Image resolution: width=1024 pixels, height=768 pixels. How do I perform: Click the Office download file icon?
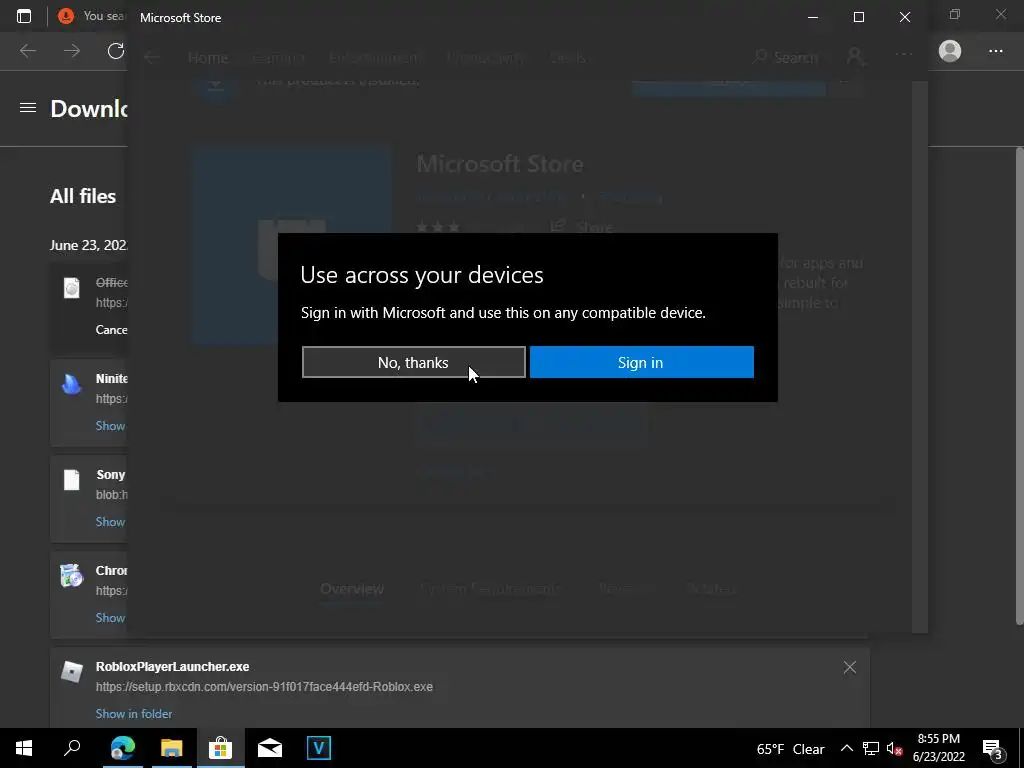pos(71,288)
